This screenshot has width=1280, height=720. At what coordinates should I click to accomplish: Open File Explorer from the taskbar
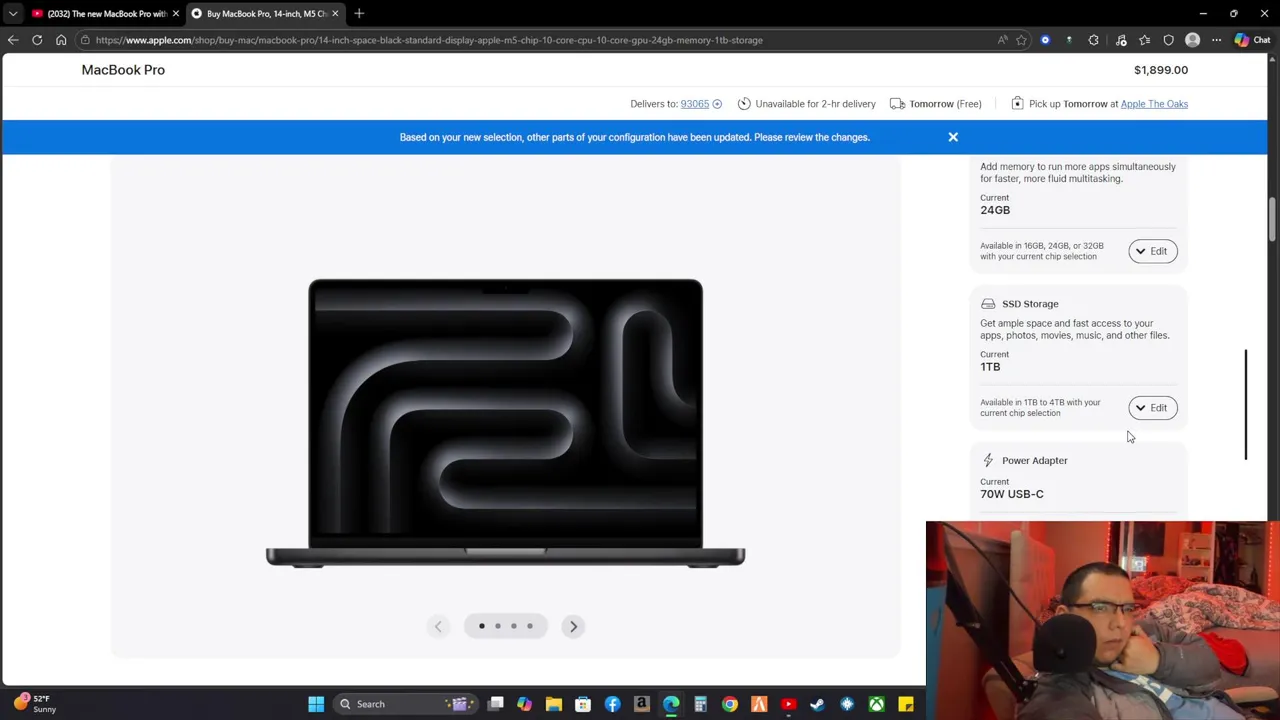pyautogui.click(x=554, y=704)
